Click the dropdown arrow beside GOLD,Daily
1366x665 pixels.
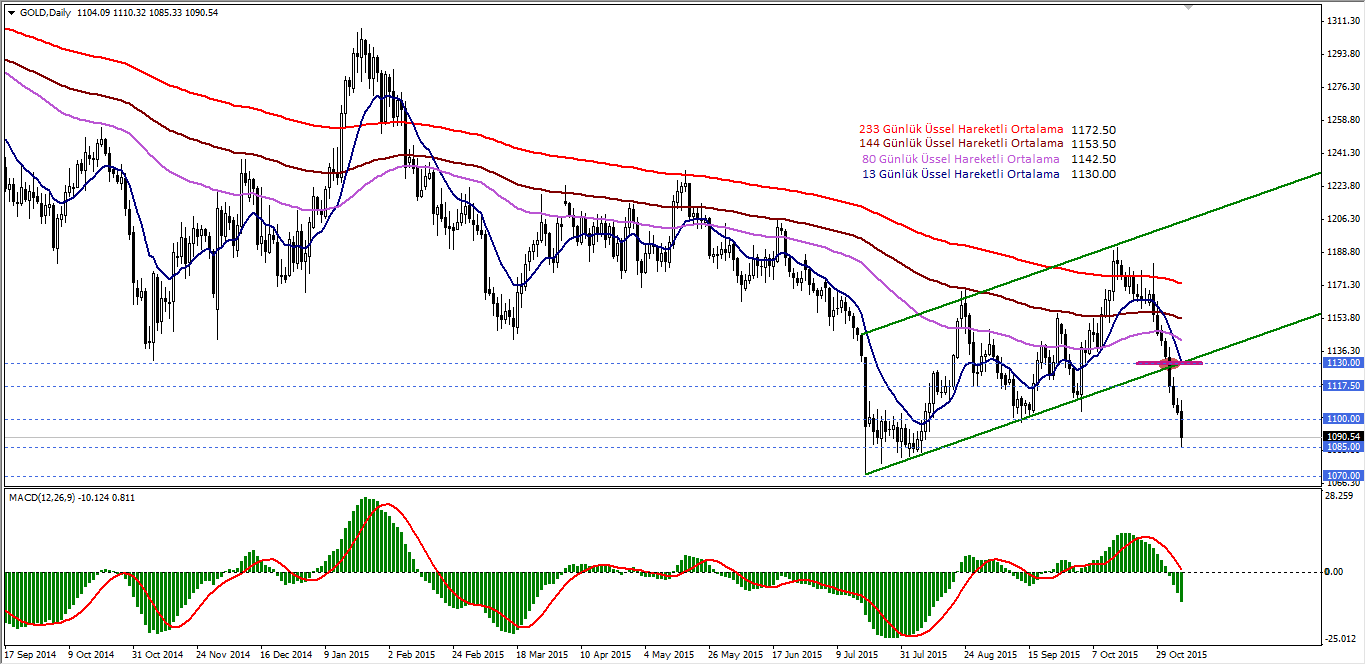[11, 12]
